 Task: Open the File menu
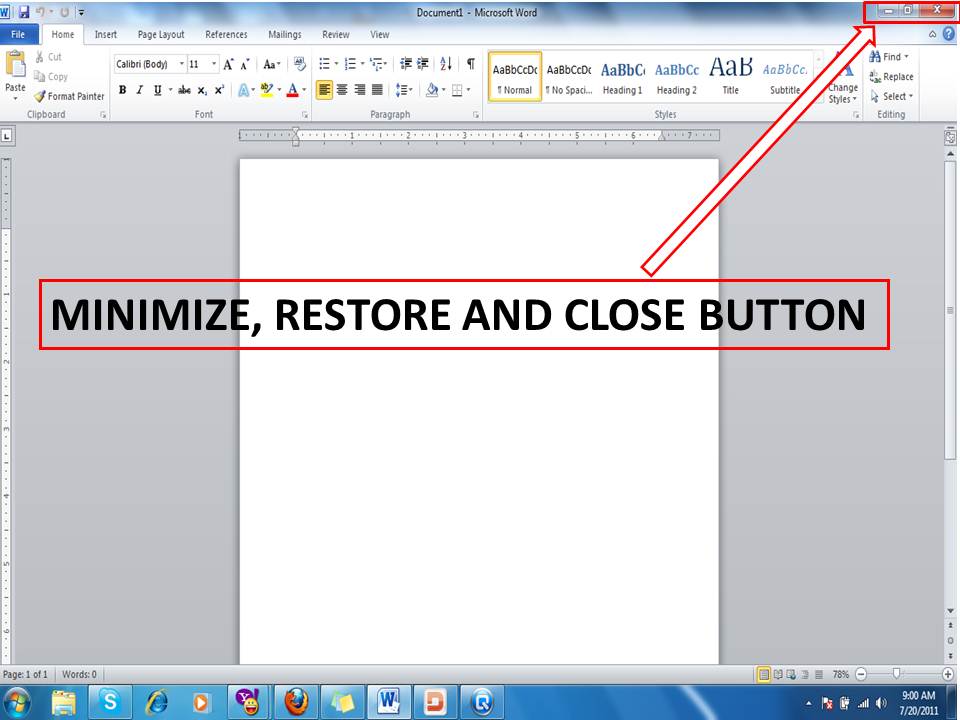click(x=17, y=33)
